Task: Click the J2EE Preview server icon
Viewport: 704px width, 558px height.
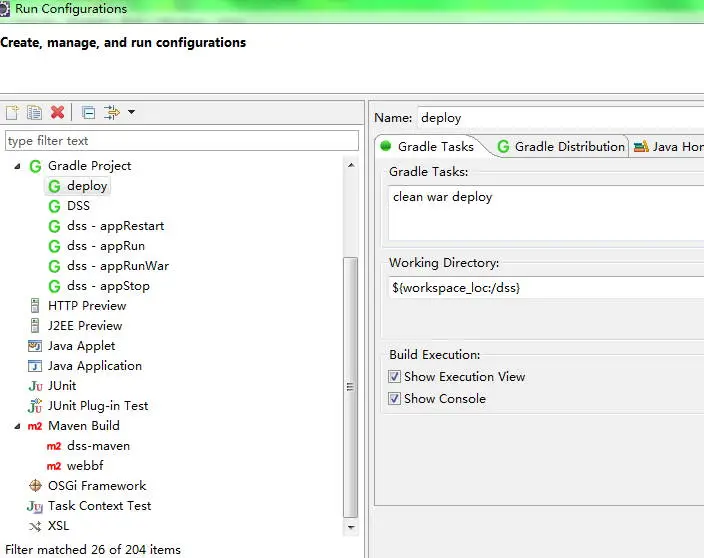Action: [x=35, y=325]
